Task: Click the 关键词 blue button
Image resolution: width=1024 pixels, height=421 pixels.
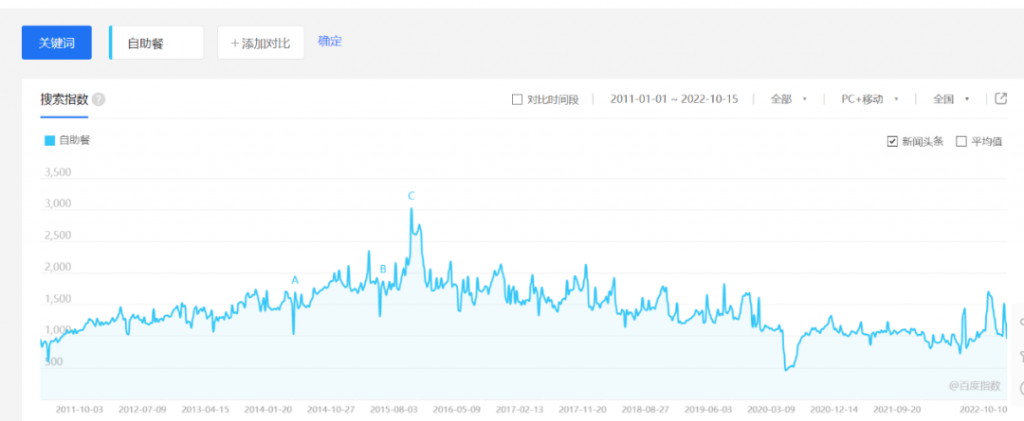Action: click(x=57, y=43)
